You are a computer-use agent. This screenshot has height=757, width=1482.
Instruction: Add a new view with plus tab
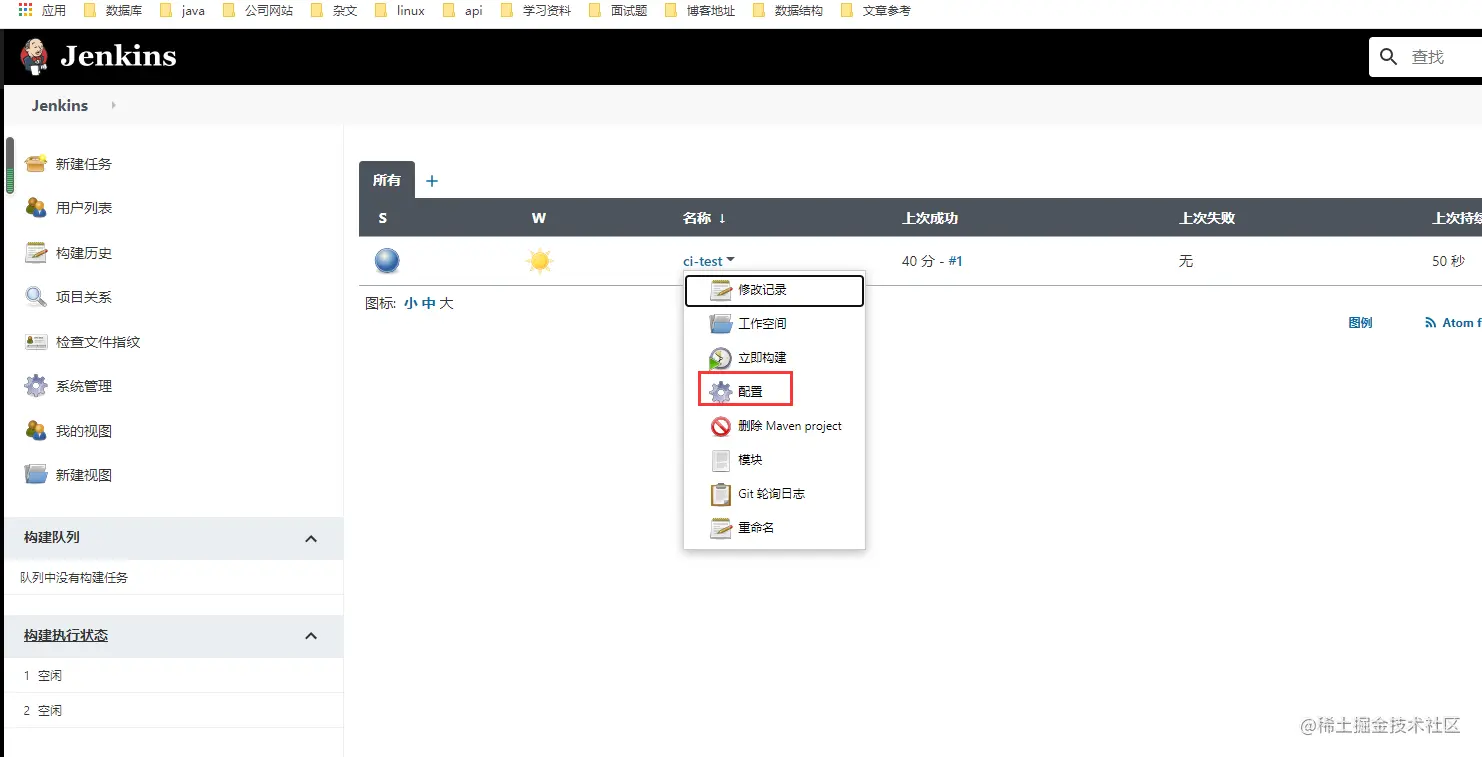432,181
